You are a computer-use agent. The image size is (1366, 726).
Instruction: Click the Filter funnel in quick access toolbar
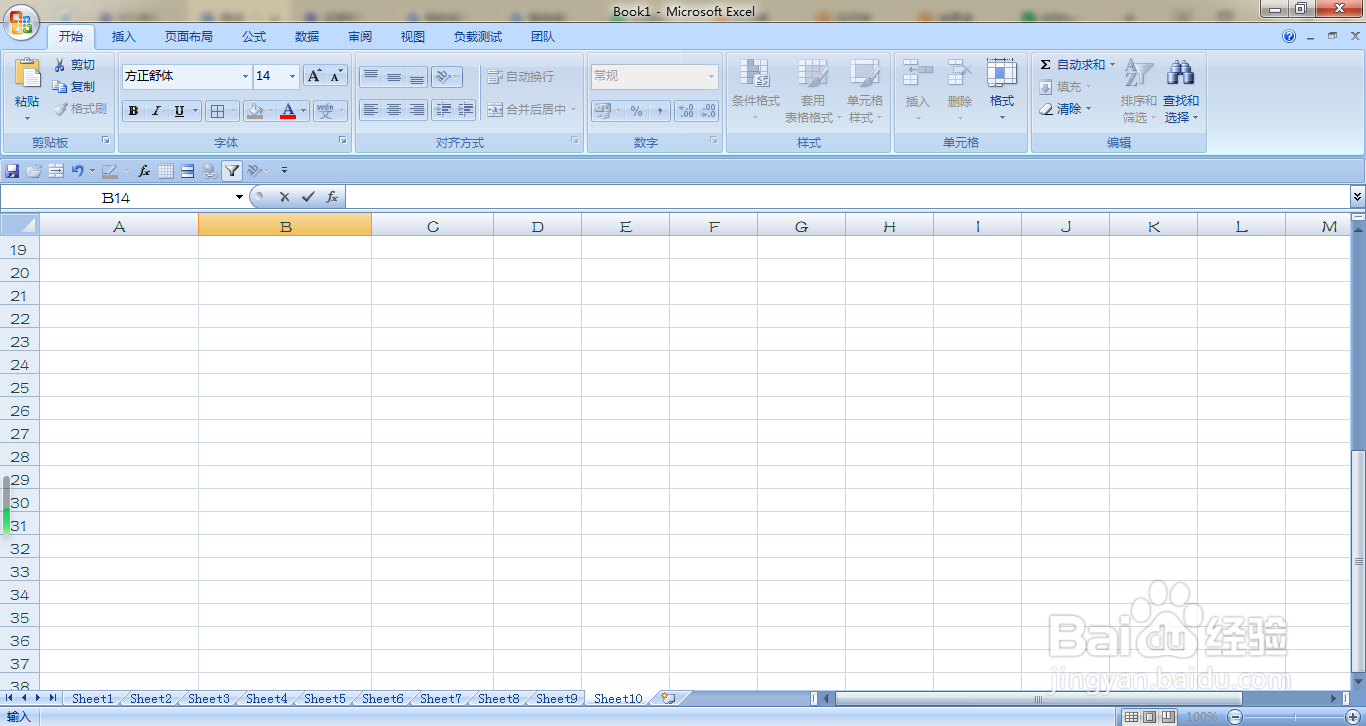point(232,171)
